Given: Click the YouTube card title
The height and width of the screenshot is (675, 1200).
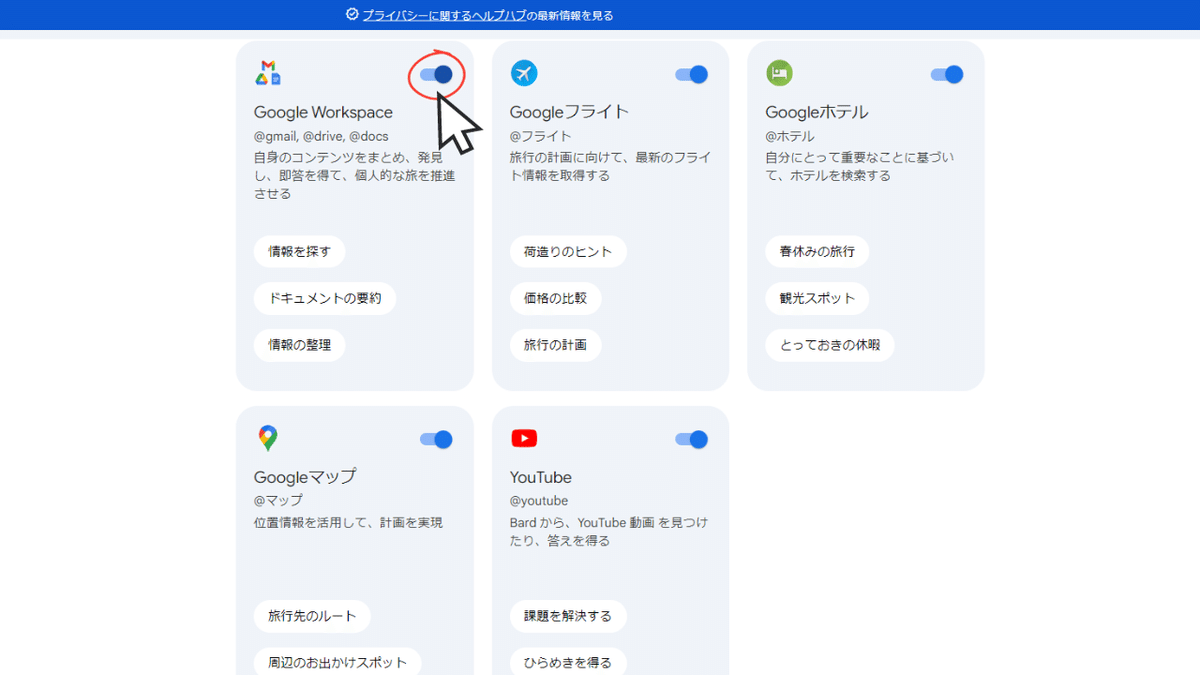Looking at the screenshot, I should (x=541, y=477).
